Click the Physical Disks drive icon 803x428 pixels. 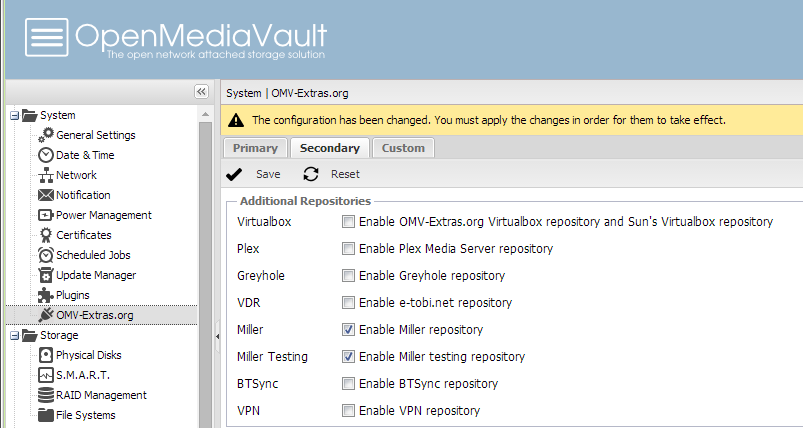pyautogui.click(x=46, y=355)
